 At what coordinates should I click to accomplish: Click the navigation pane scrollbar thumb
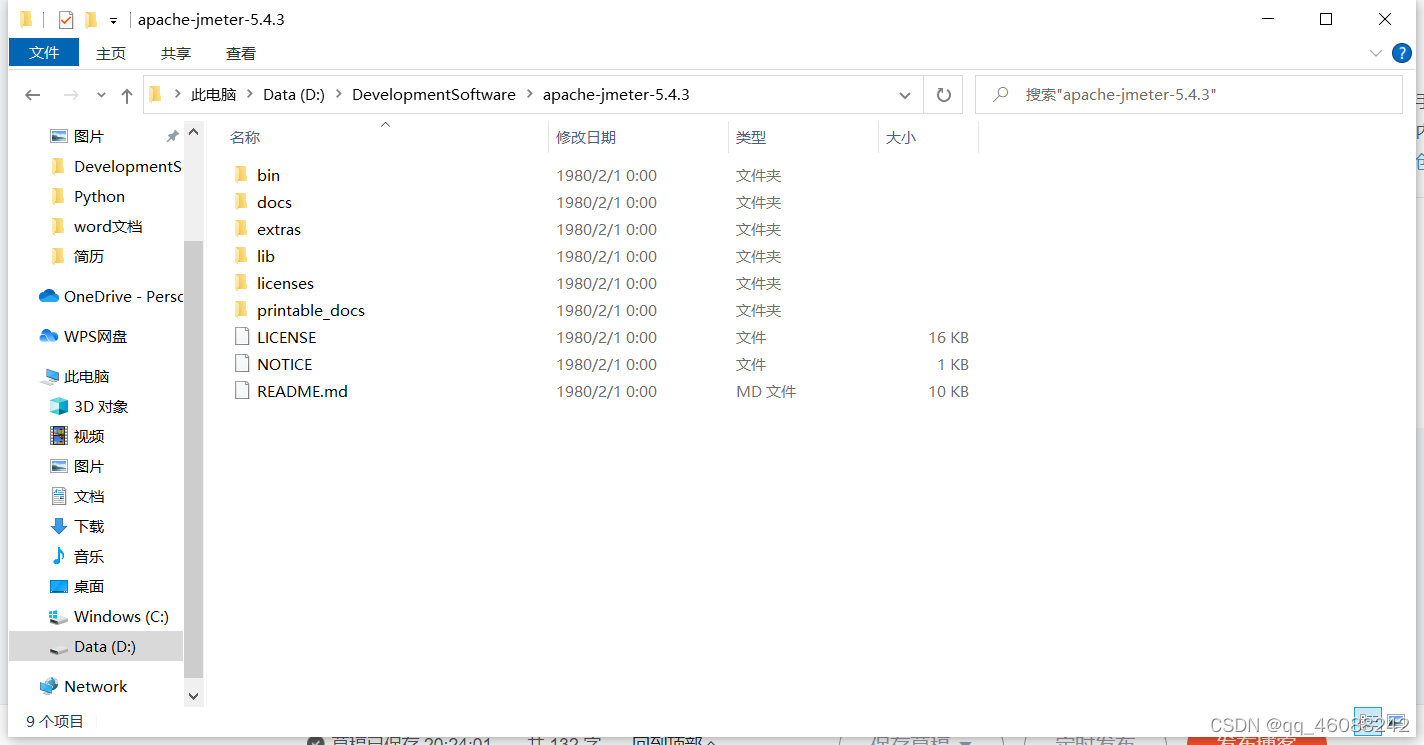click(x=194, y=460)
